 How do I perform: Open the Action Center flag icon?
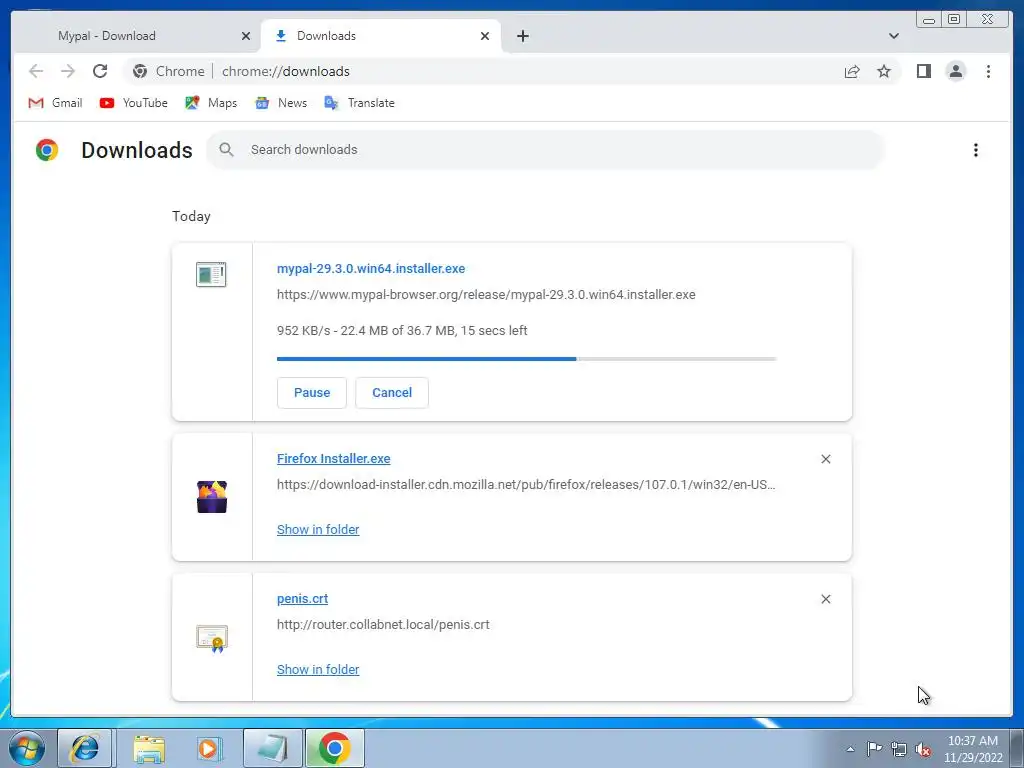pyautogui.click(x=874, y=749)
